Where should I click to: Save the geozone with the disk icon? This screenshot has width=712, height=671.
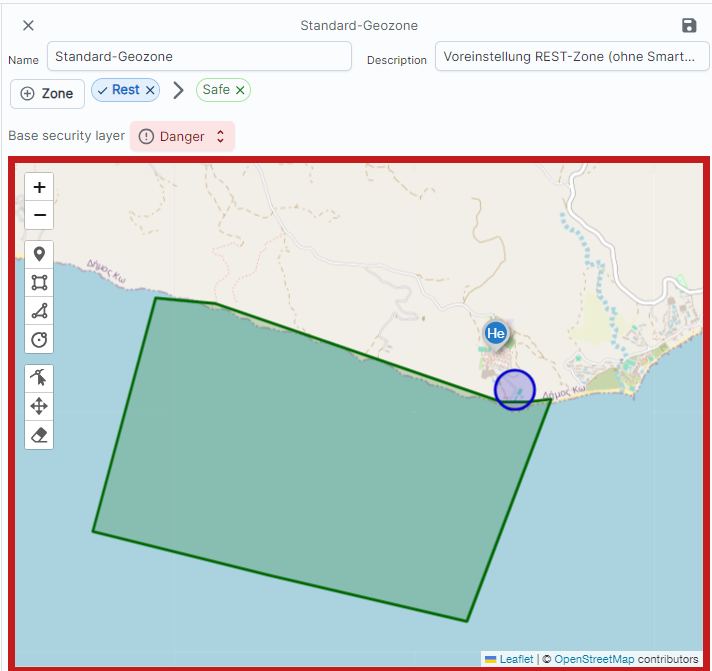(689, 26)
